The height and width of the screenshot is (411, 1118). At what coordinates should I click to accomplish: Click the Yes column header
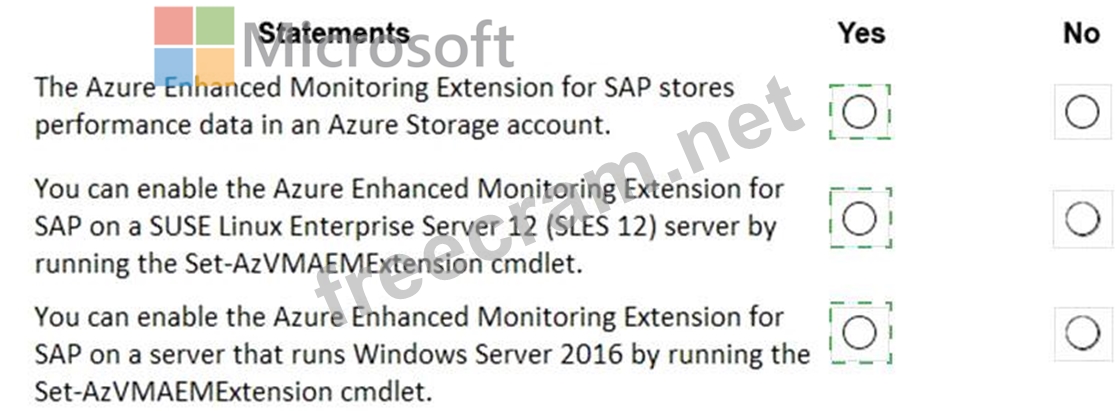(x=861, y=33)
